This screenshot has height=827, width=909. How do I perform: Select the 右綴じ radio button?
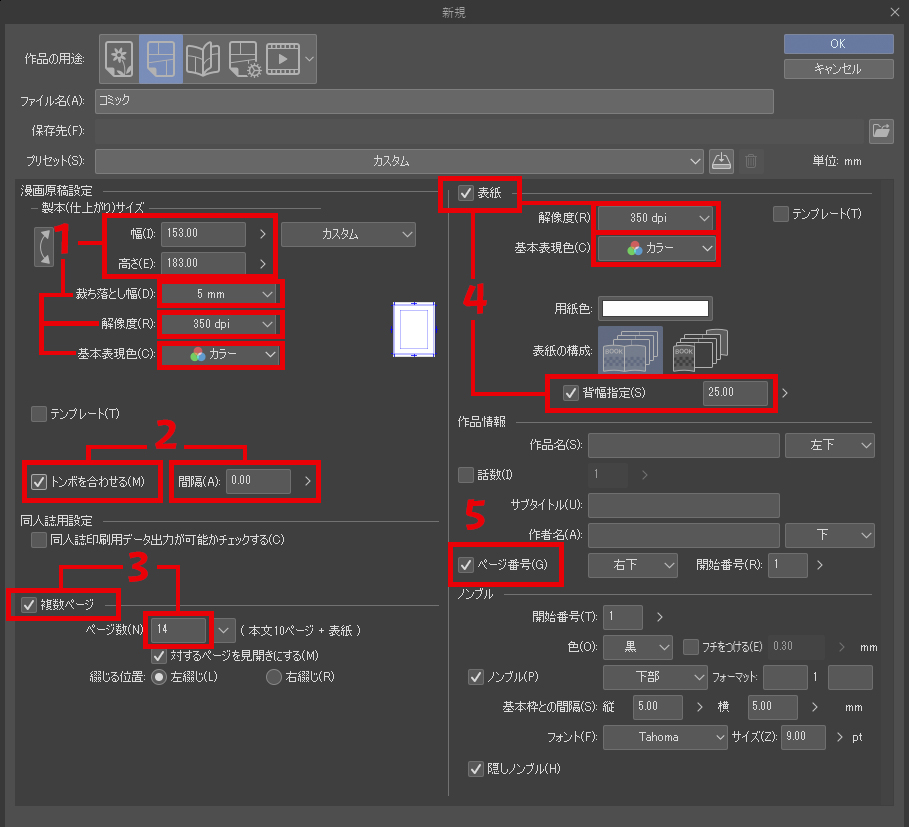274,677
